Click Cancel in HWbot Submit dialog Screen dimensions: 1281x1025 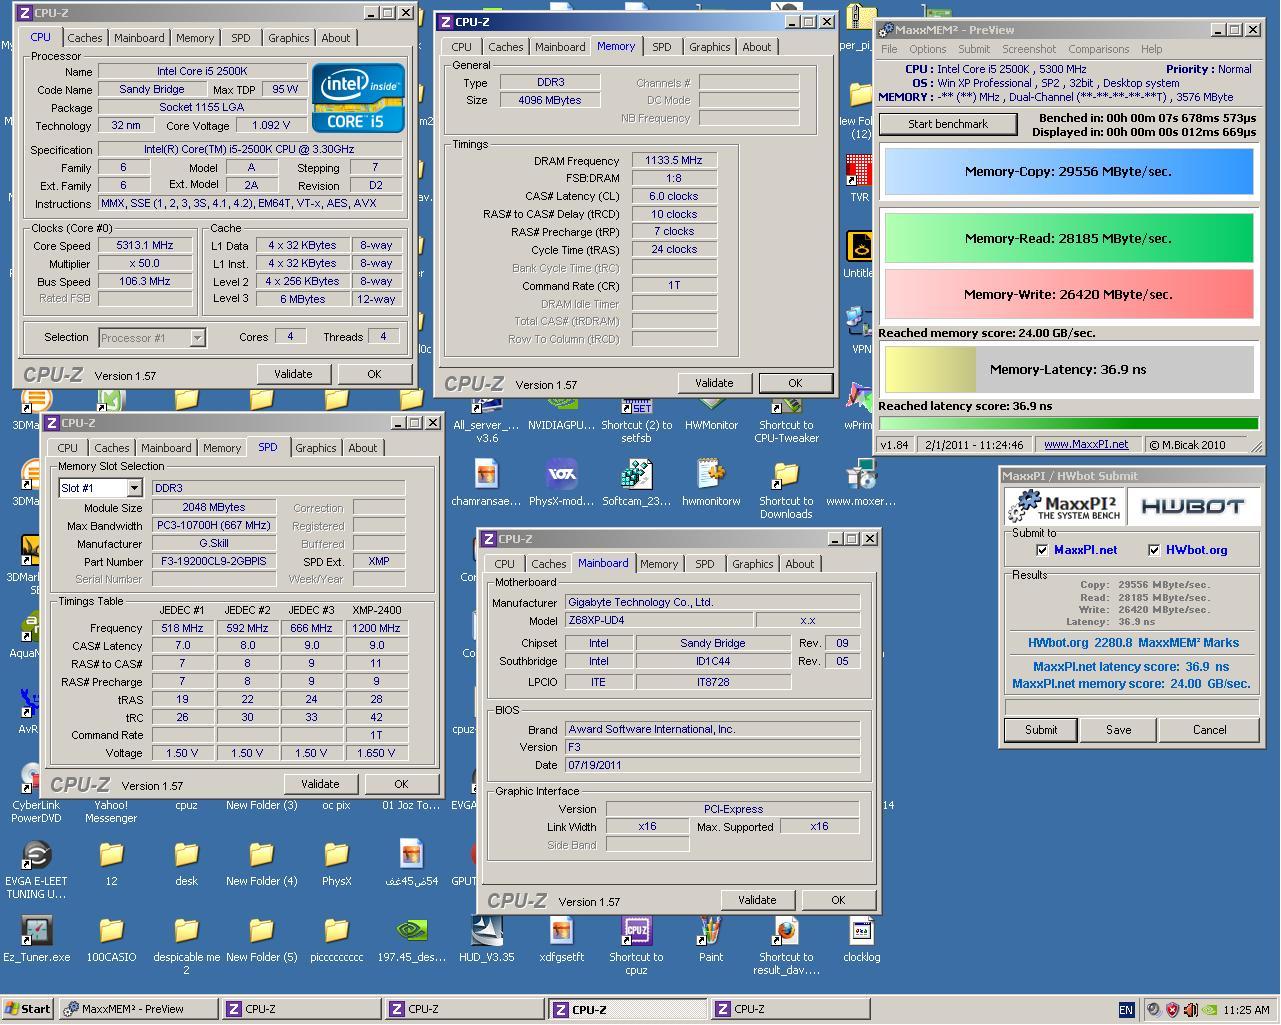tap(1209, 730)
